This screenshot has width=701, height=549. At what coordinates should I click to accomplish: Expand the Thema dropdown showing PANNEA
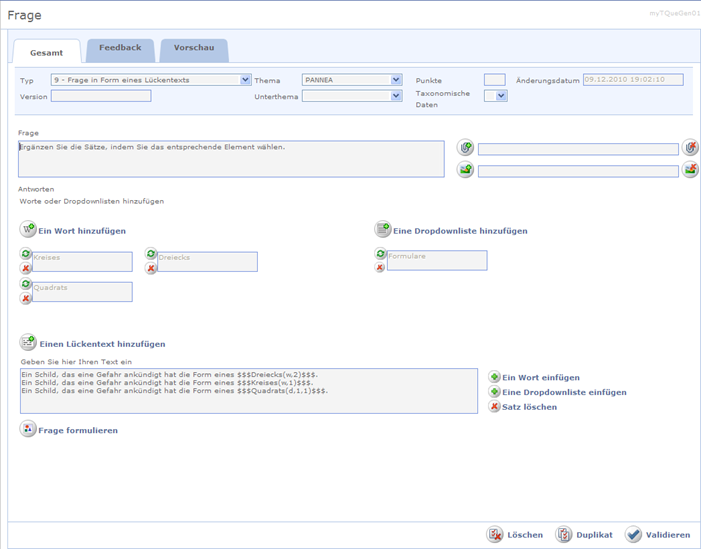[396, 80]
